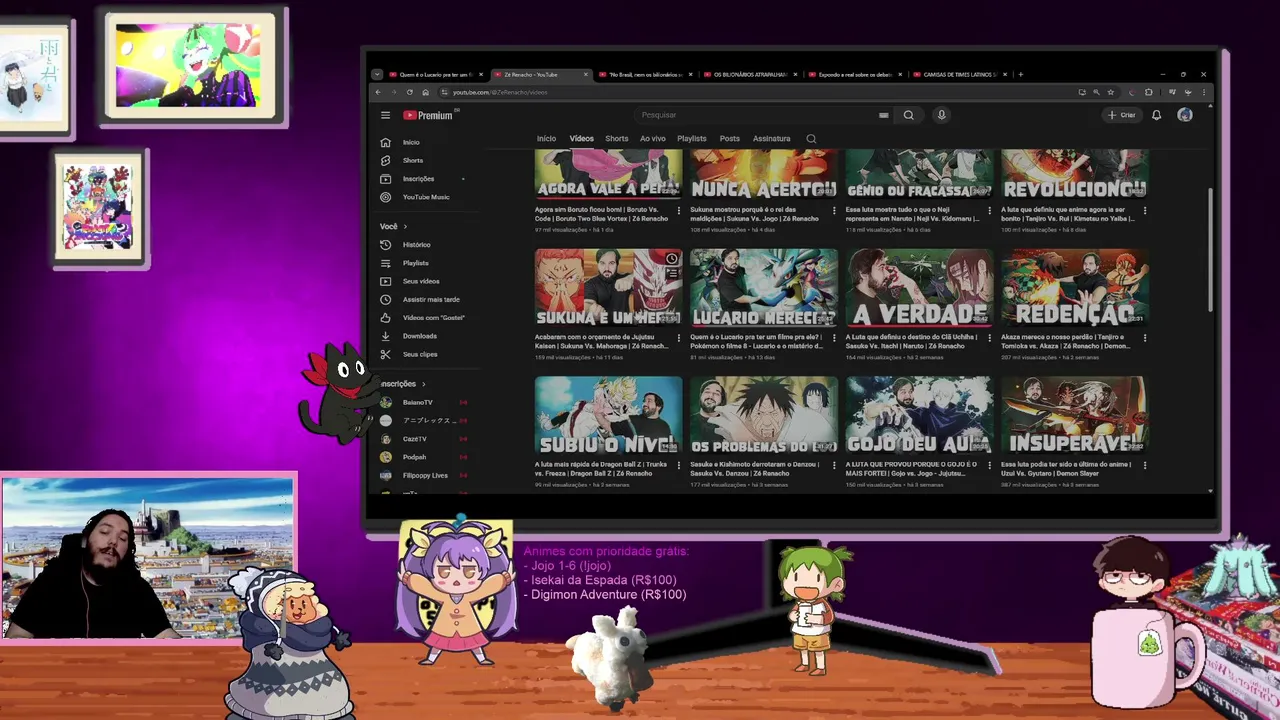Open options menu for Tanjiro Vs. Rui video
Screen dimensions: 1280x720
[1145, 211]
